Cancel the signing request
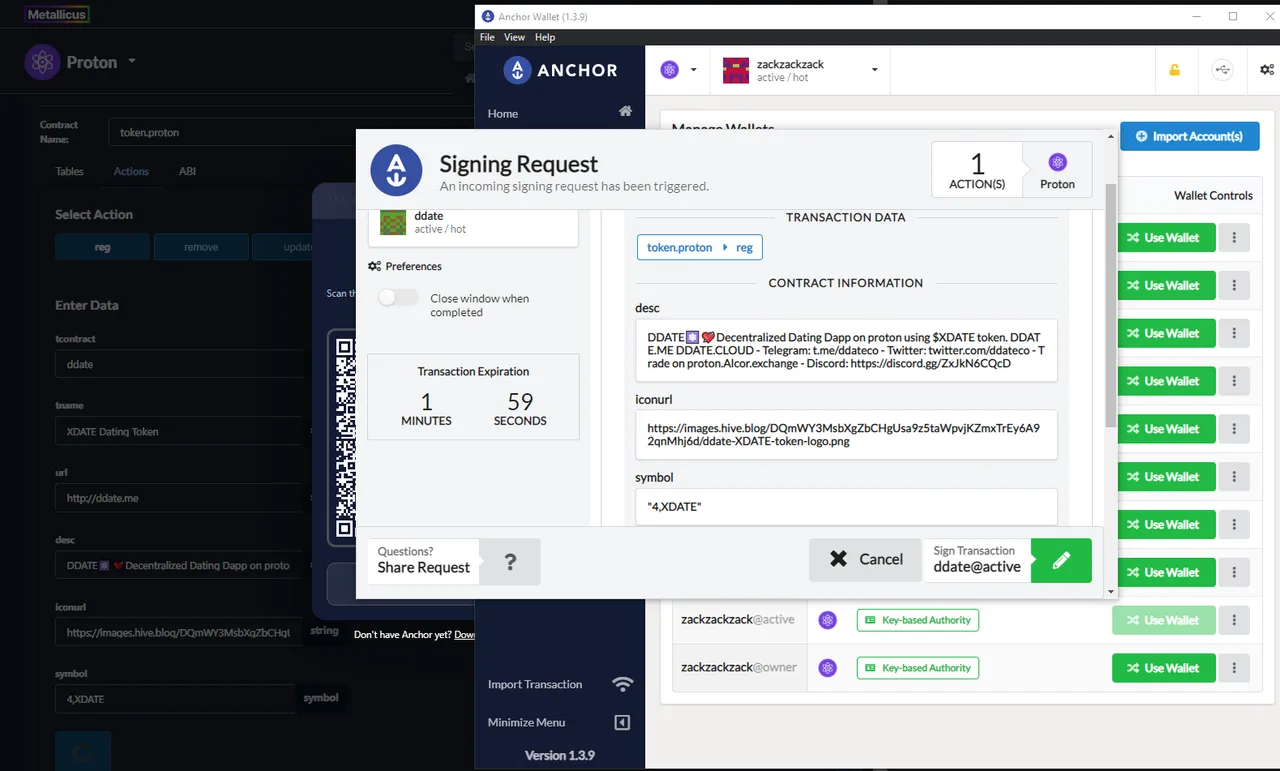The image size is (1280, 771). pyautogui.click(x=865, y=560)
